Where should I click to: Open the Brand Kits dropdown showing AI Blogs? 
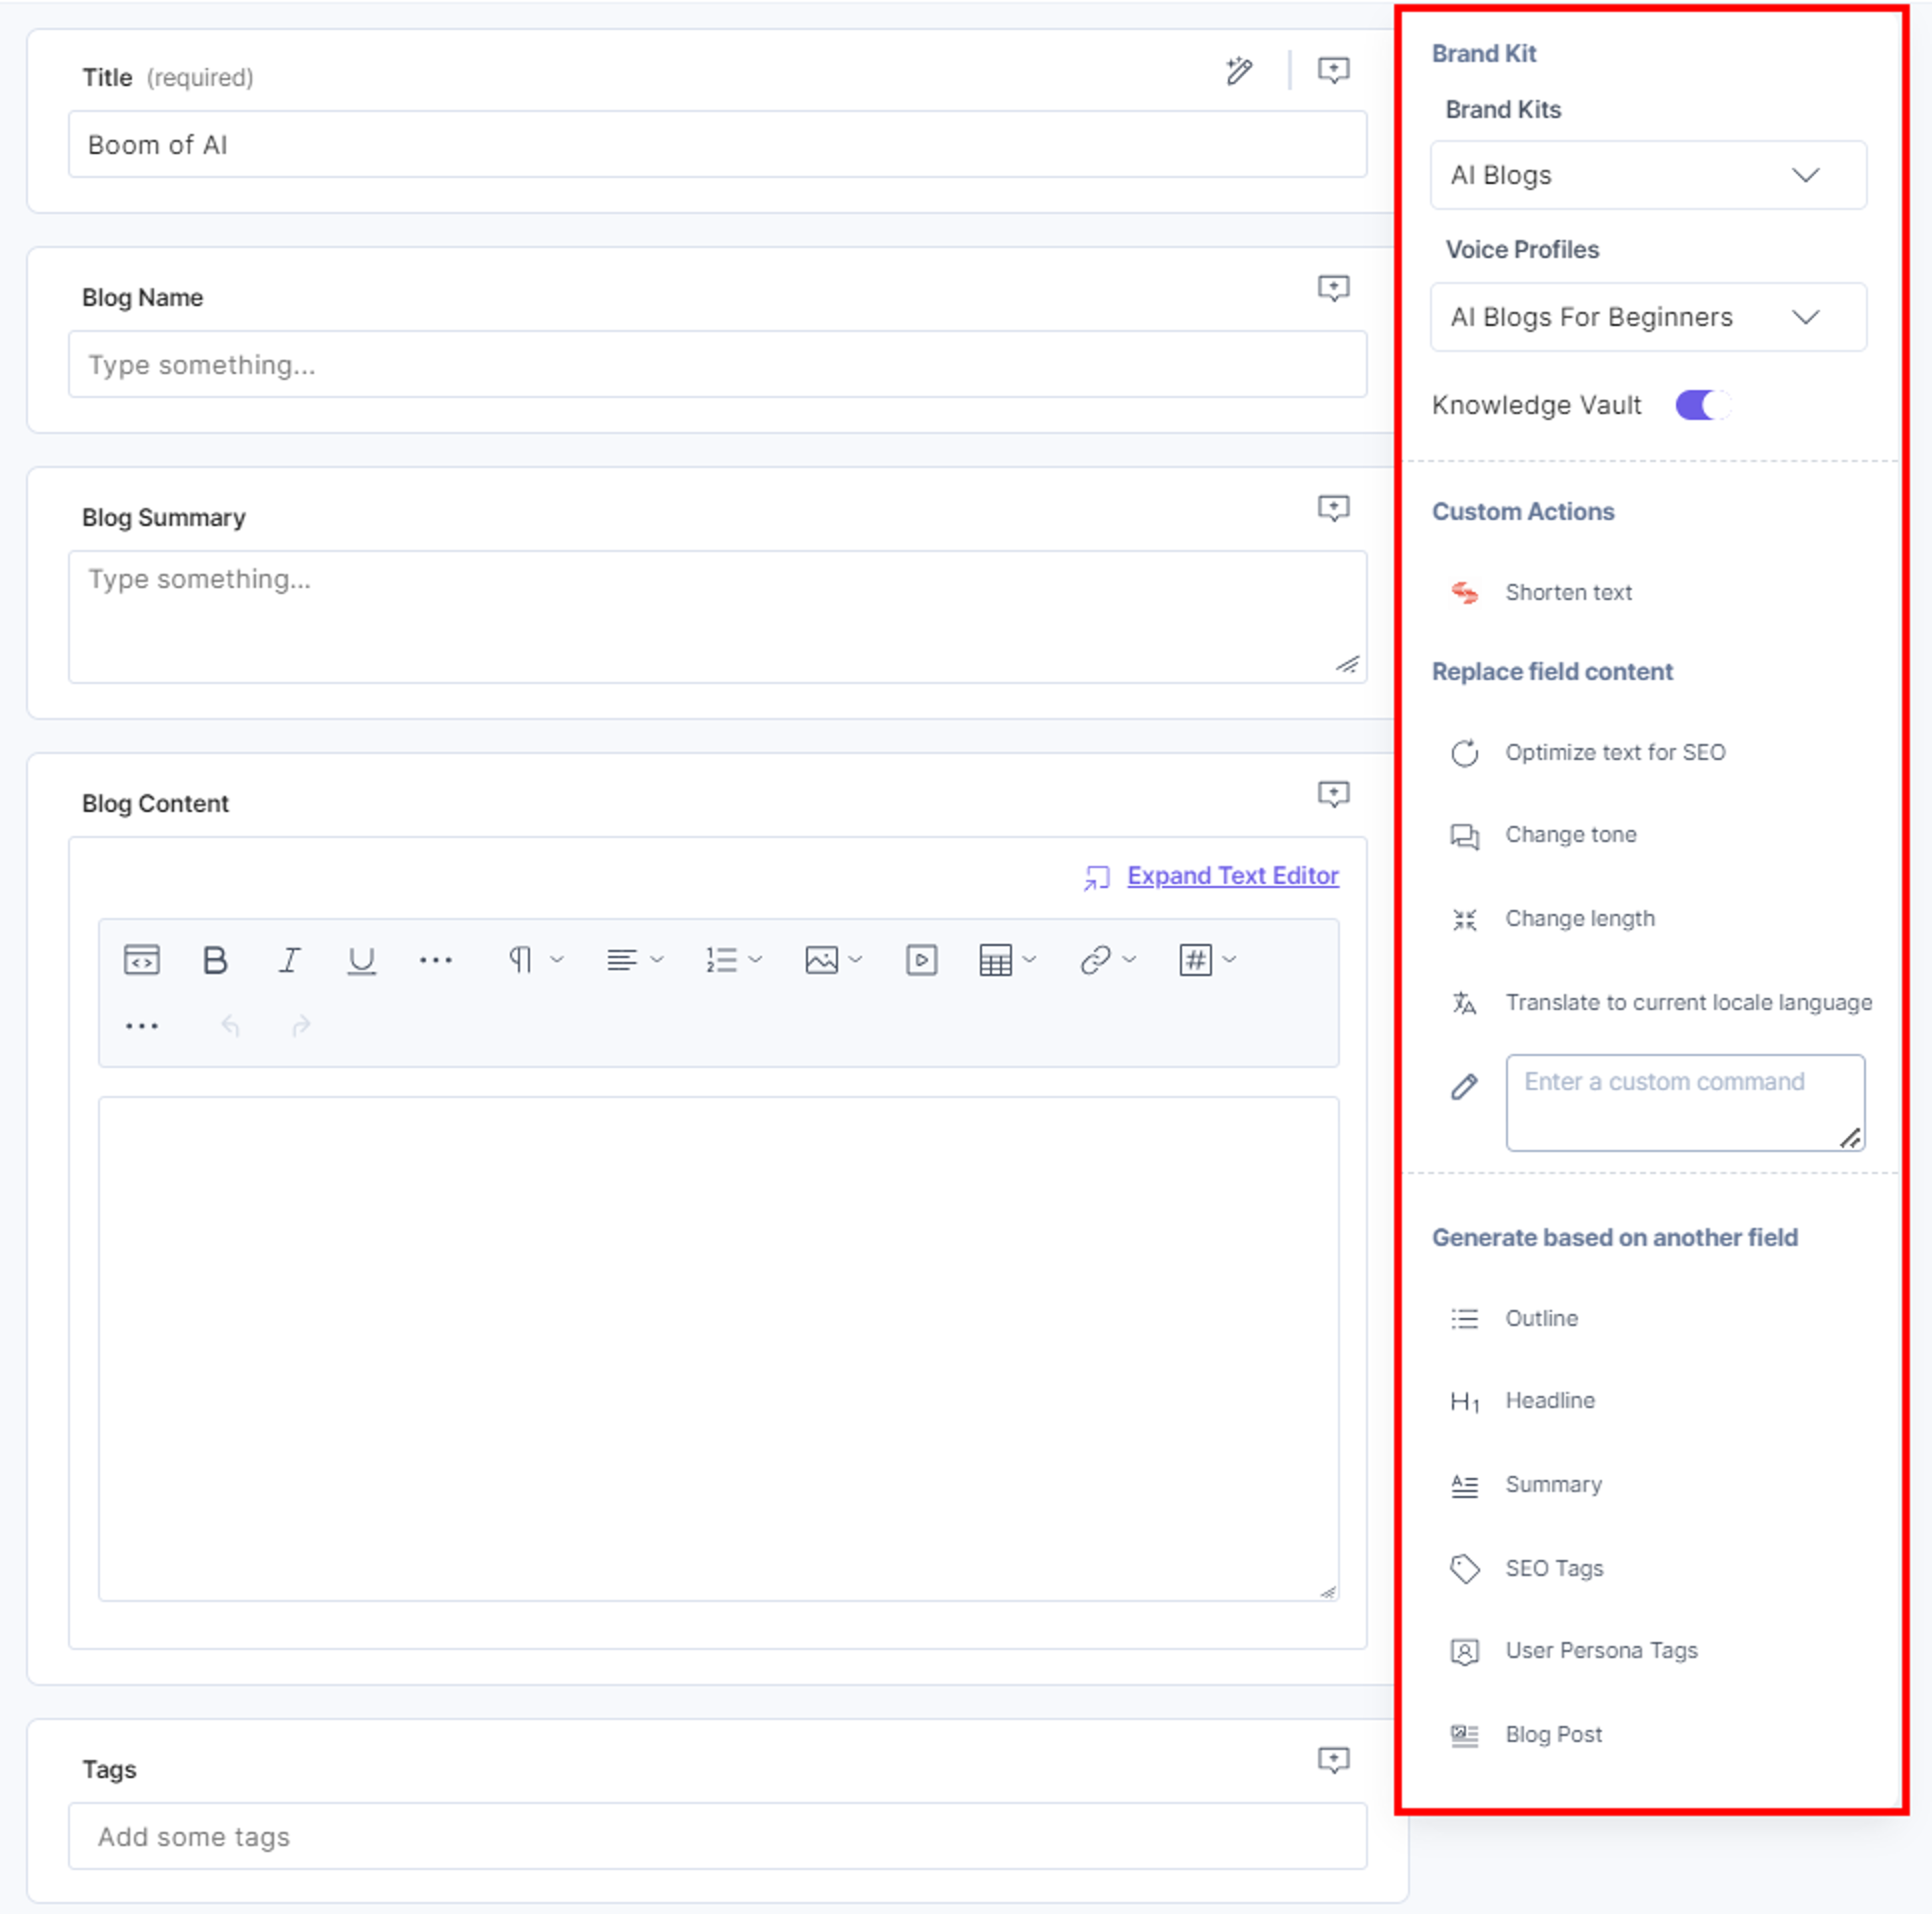1648,175
